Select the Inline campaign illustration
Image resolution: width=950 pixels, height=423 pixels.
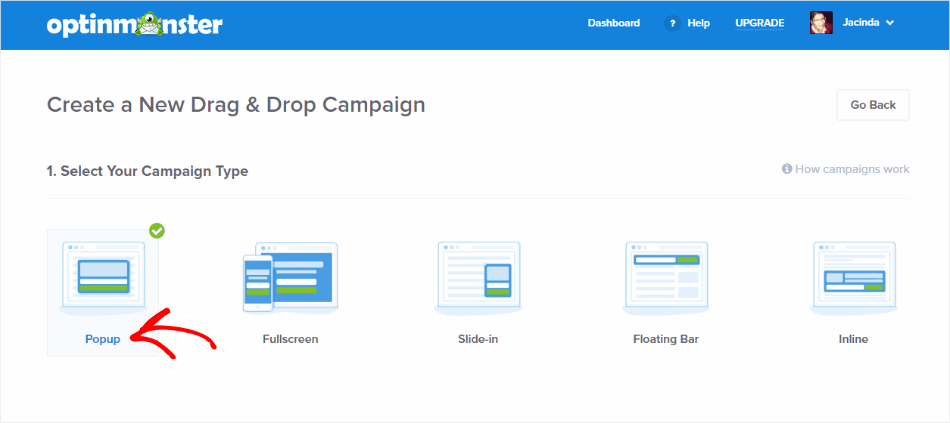[854, 279]
